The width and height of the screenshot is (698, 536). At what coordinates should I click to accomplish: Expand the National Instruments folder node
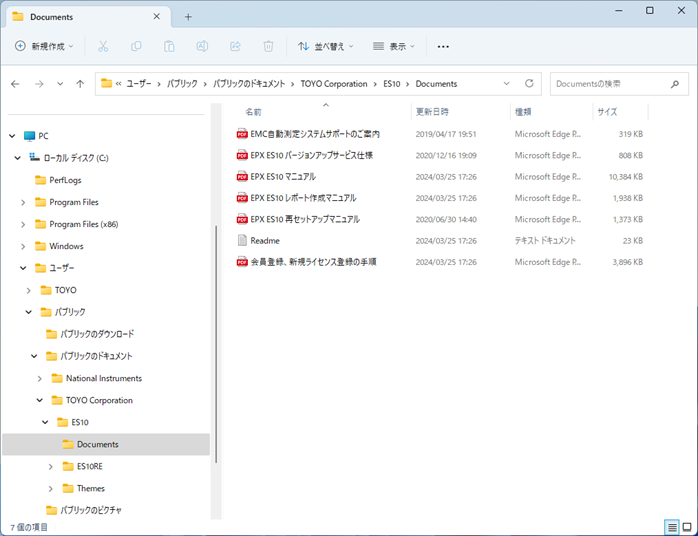point(40,378)
